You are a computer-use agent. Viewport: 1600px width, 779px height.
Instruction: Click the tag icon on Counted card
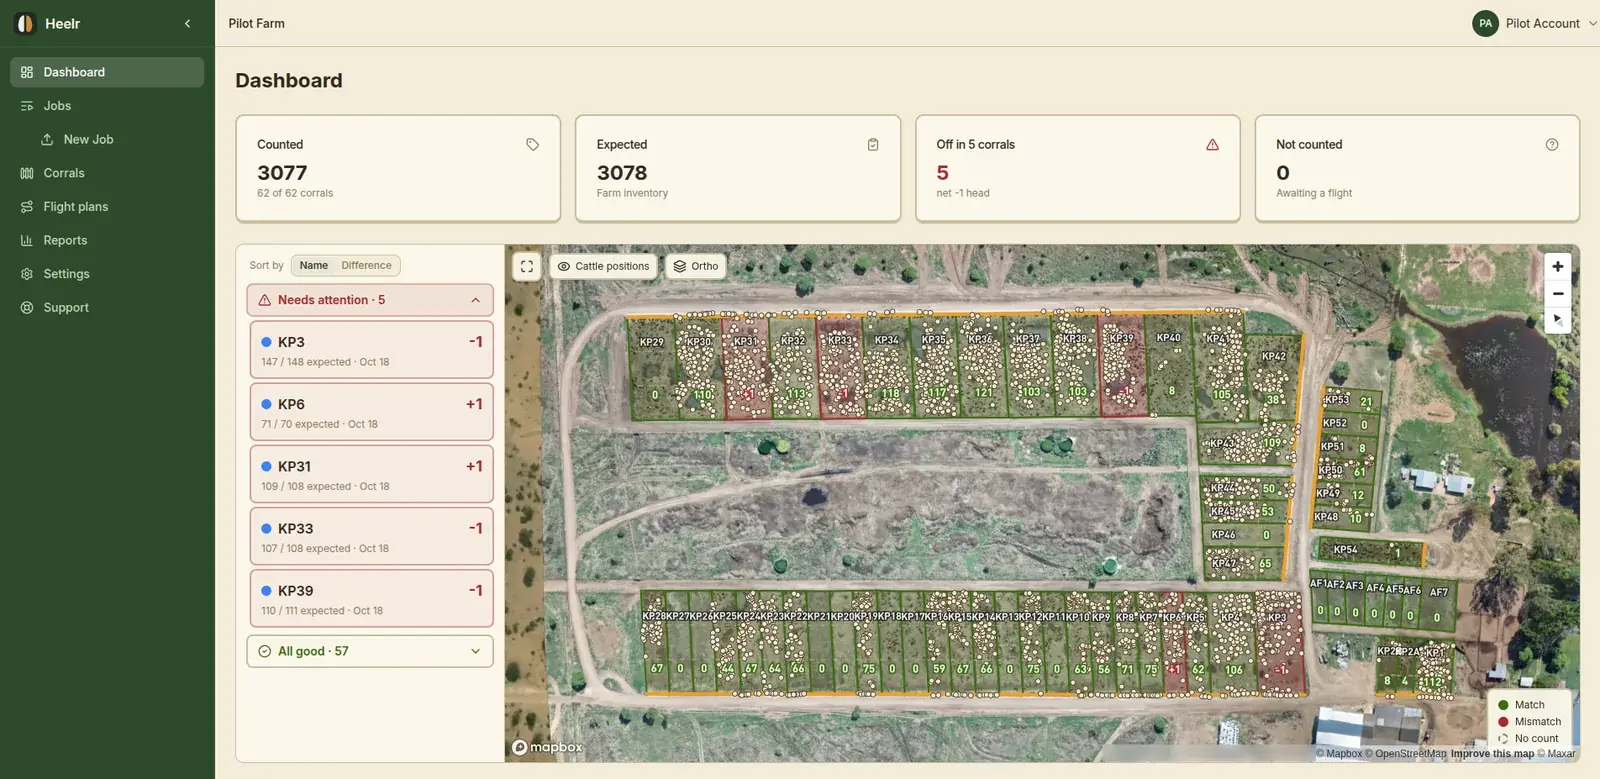pyautogui.click(x=532, y=145)
